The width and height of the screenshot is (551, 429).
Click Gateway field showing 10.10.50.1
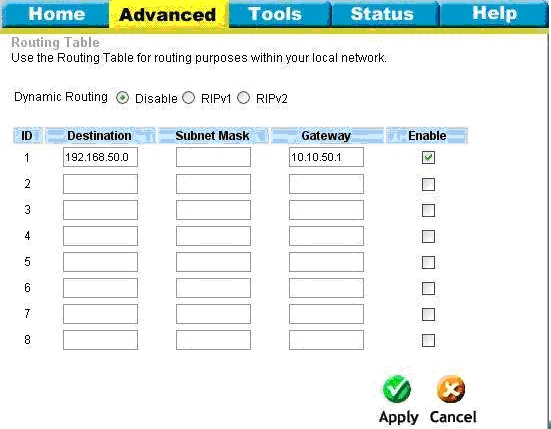326,157
